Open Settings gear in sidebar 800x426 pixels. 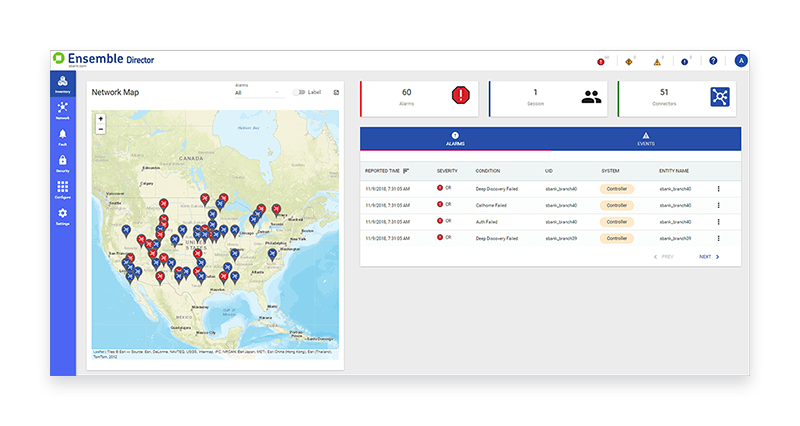pyautogui.click(x=62, y=216)
